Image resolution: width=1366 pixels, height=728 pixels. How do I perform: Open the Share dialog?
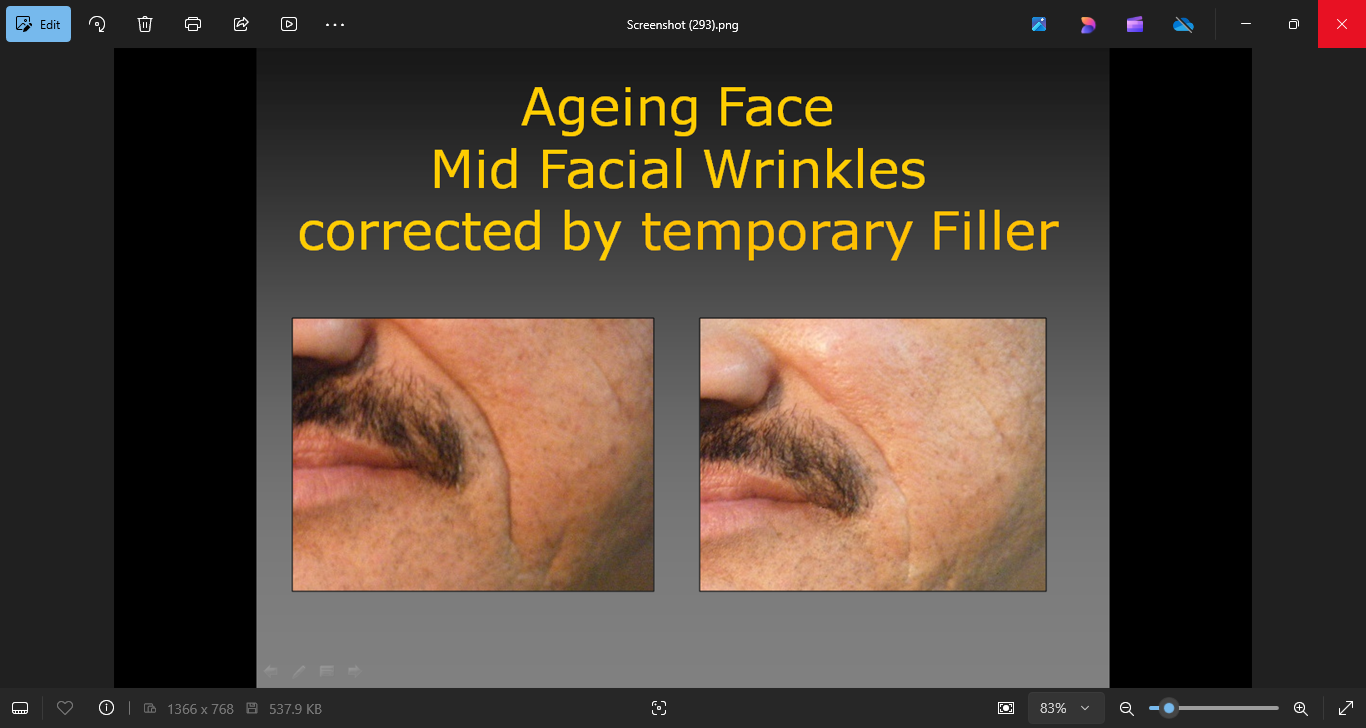point(241,24)
